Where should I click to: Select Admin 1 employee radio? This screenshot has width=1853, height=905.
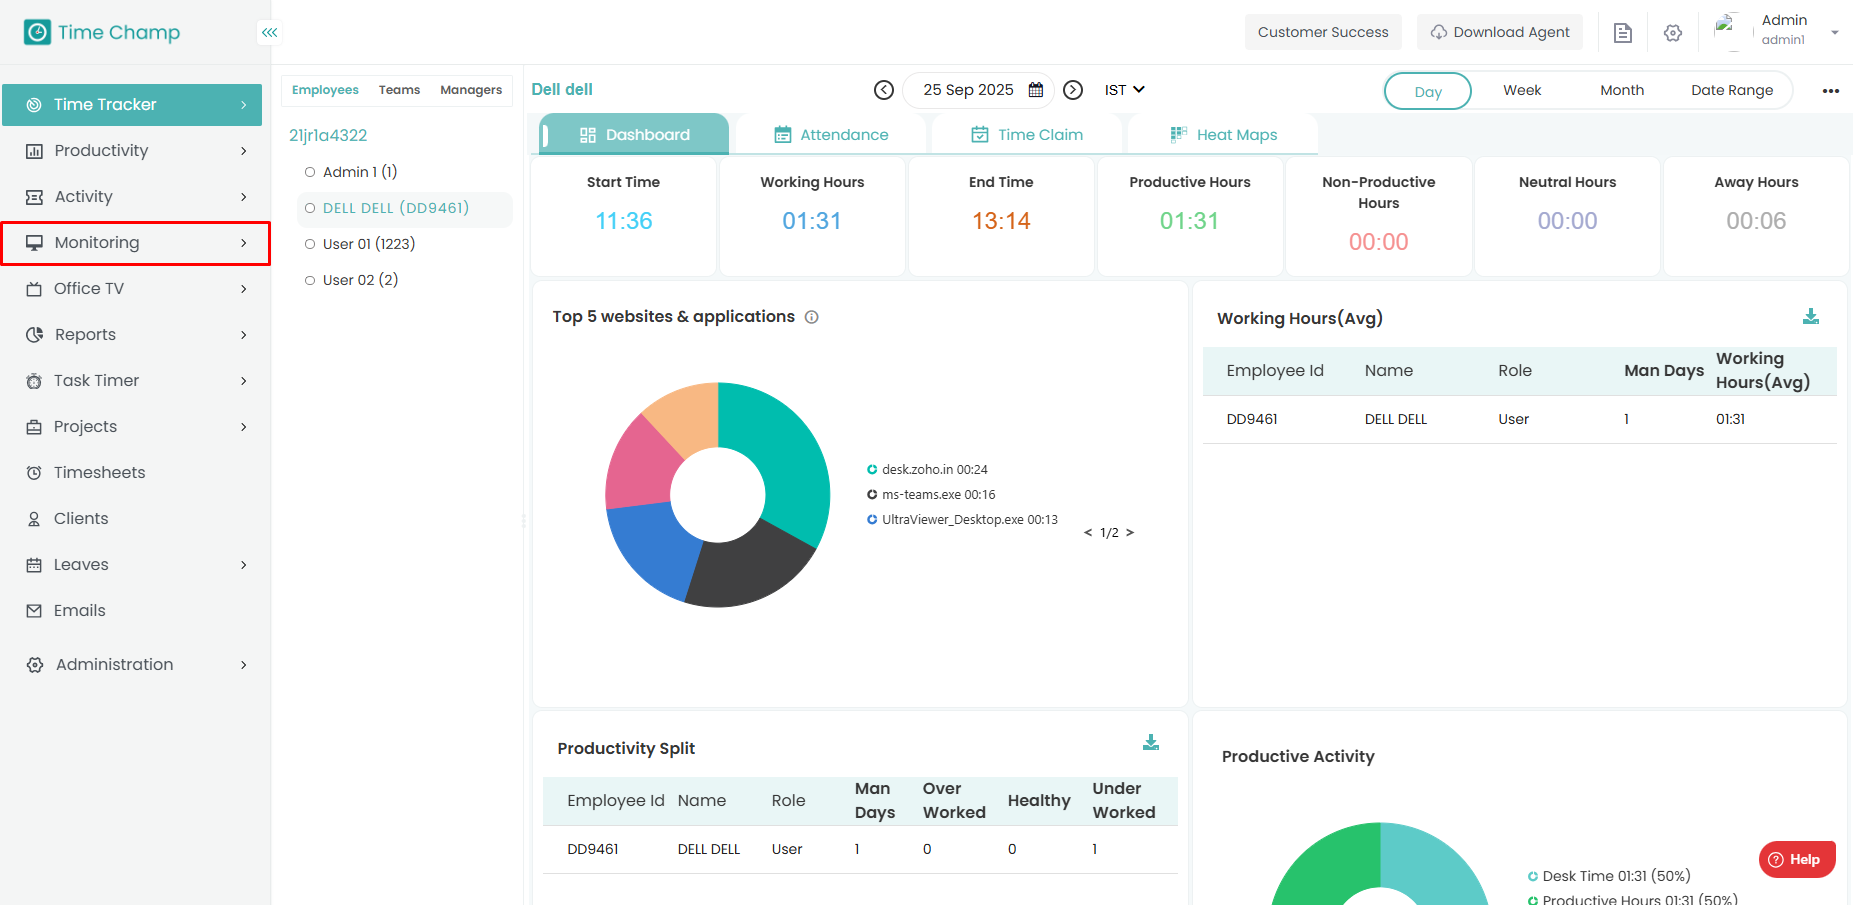click(310, 172)
